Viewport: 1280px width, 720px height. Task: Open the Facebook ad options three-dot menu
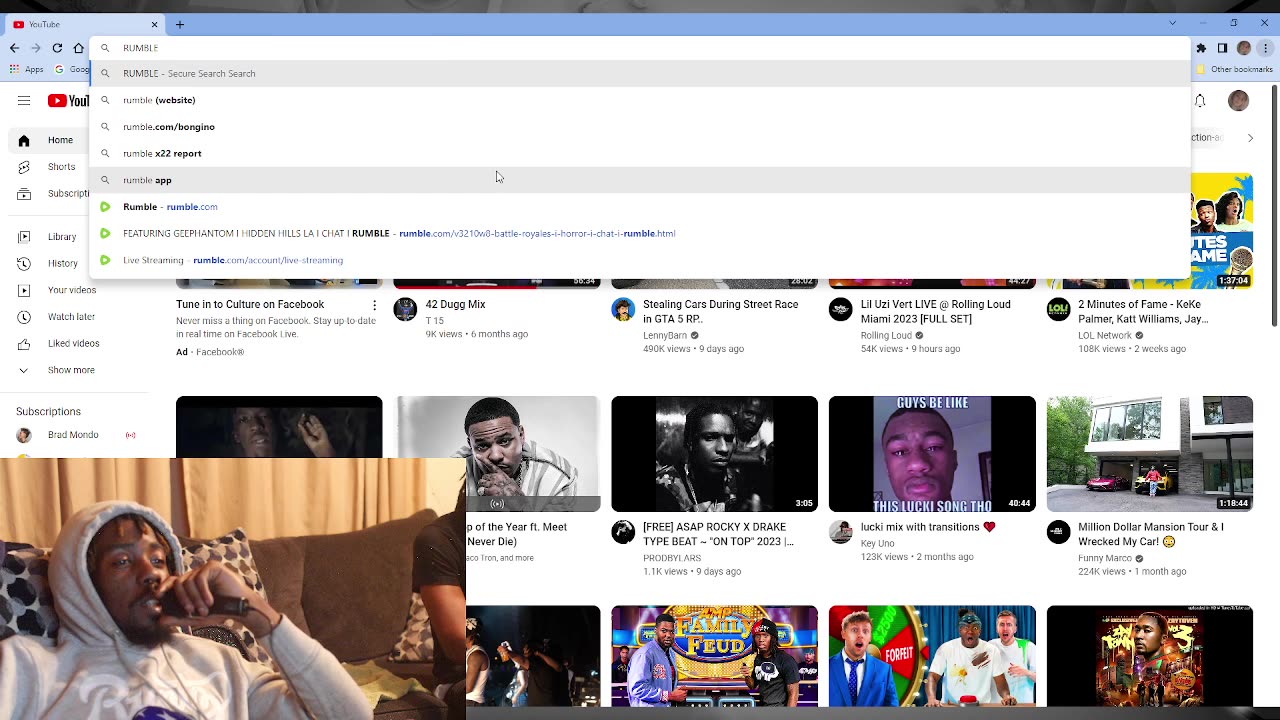[x=375, y=305]
